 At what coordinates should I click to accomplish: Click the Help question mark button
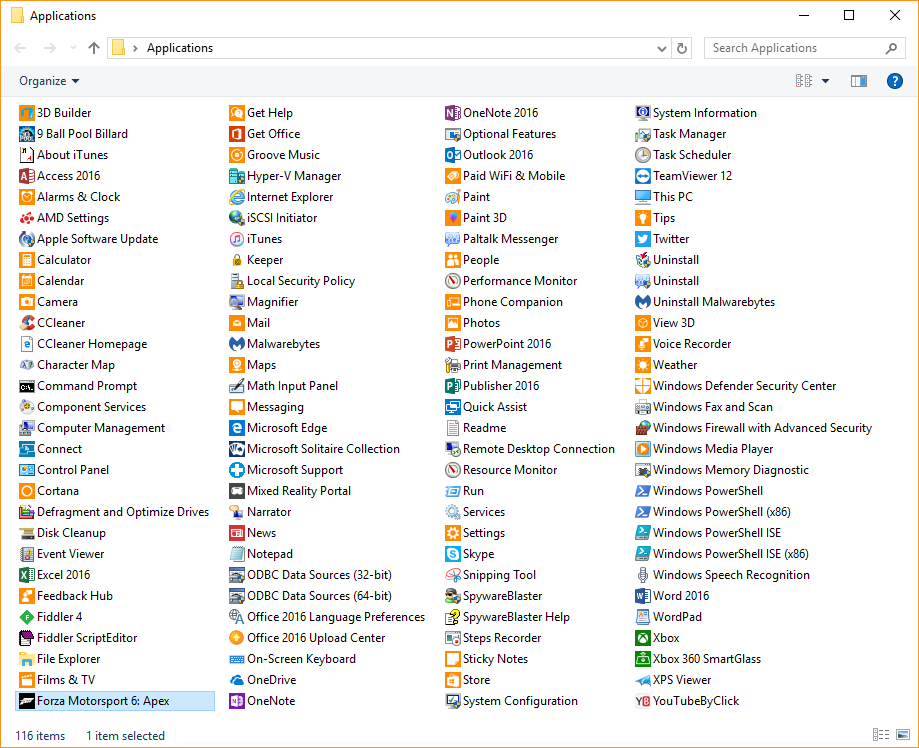pos(894,80)
